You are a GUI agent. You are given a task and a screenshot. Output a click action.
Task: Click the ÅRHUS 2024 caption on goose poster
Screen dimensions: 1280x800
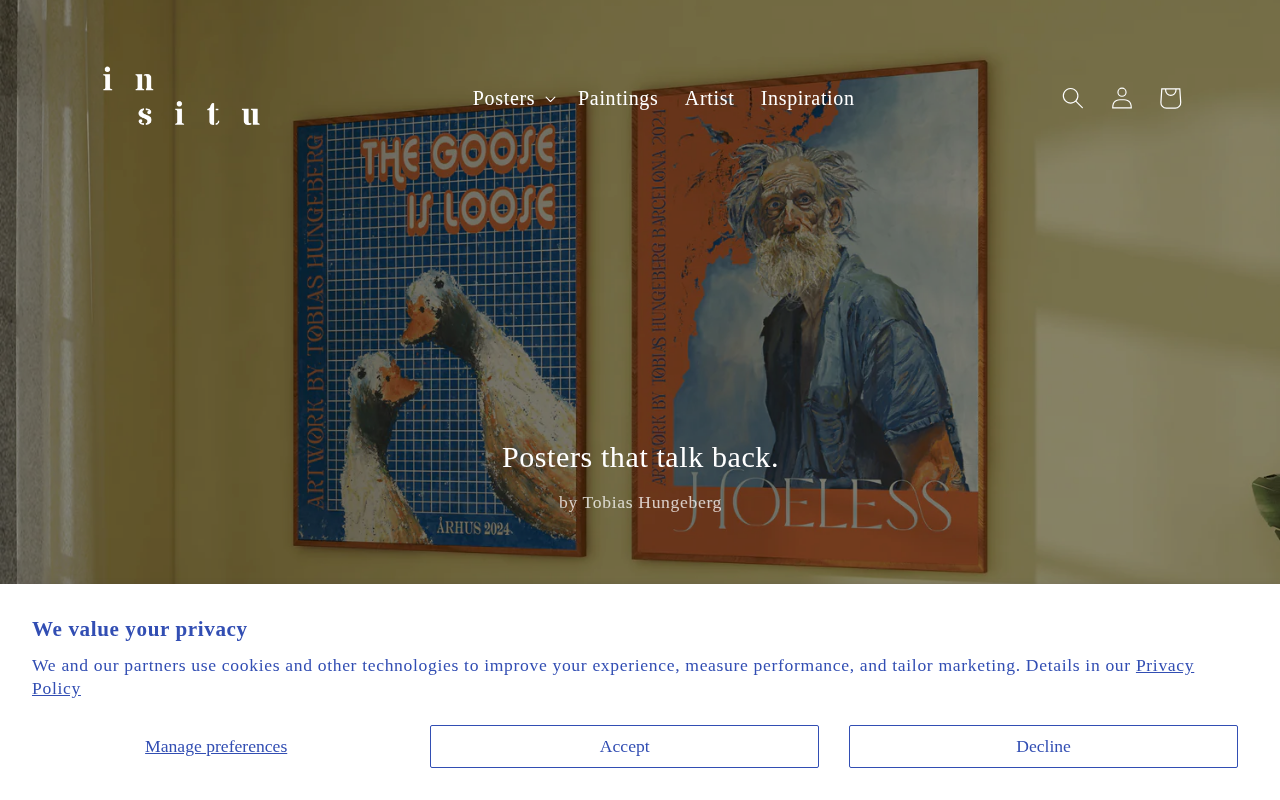pos(472,528)
